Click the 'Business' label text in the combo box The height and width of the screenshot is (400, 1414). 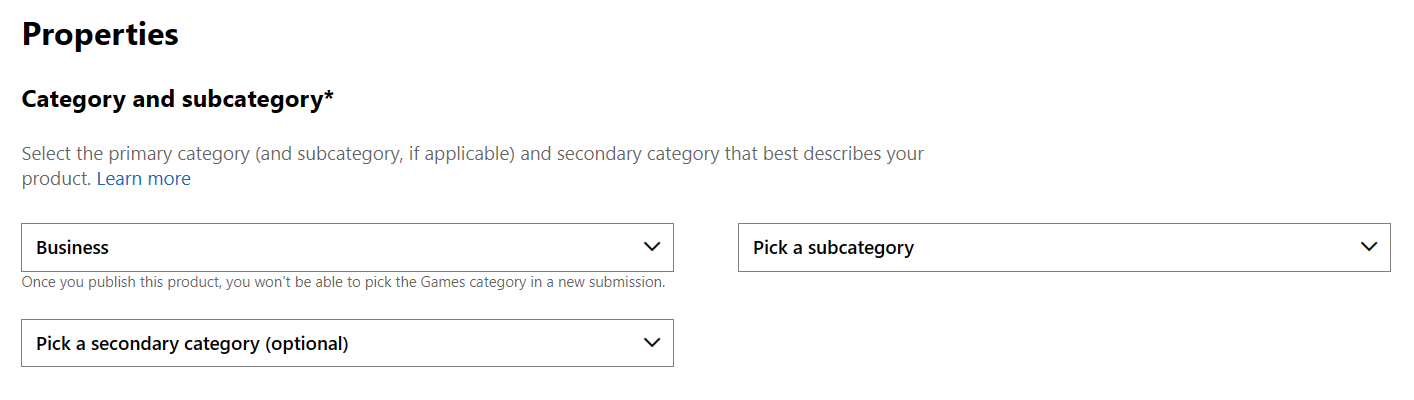[72, 247]
